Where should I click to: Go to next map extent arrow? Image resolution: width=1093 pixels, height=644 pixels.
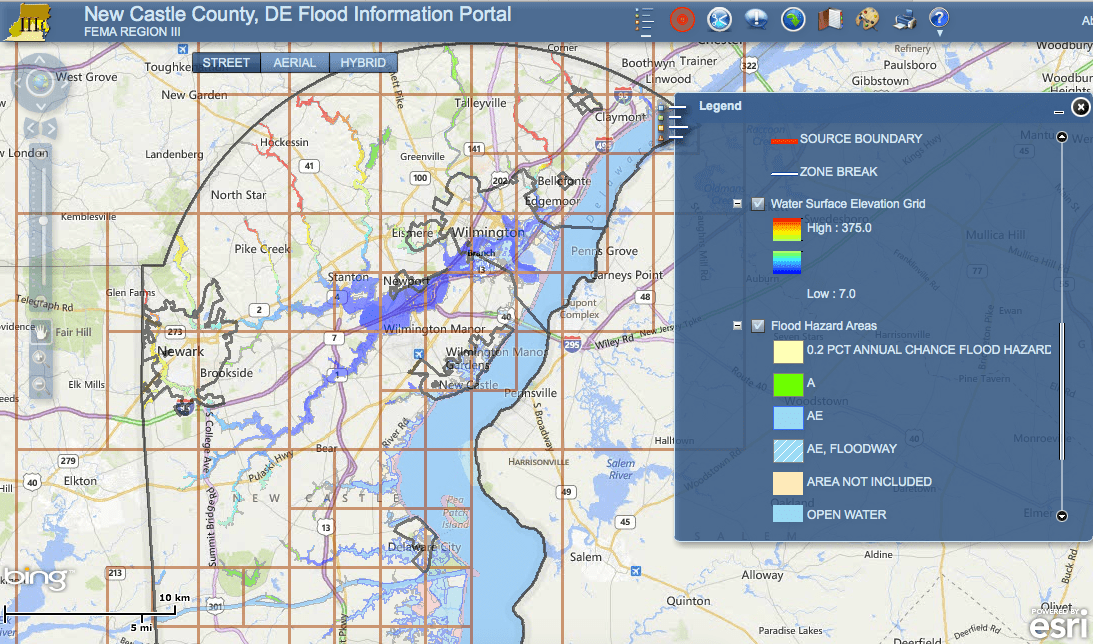pyautogui.click(x=50, y=128)
